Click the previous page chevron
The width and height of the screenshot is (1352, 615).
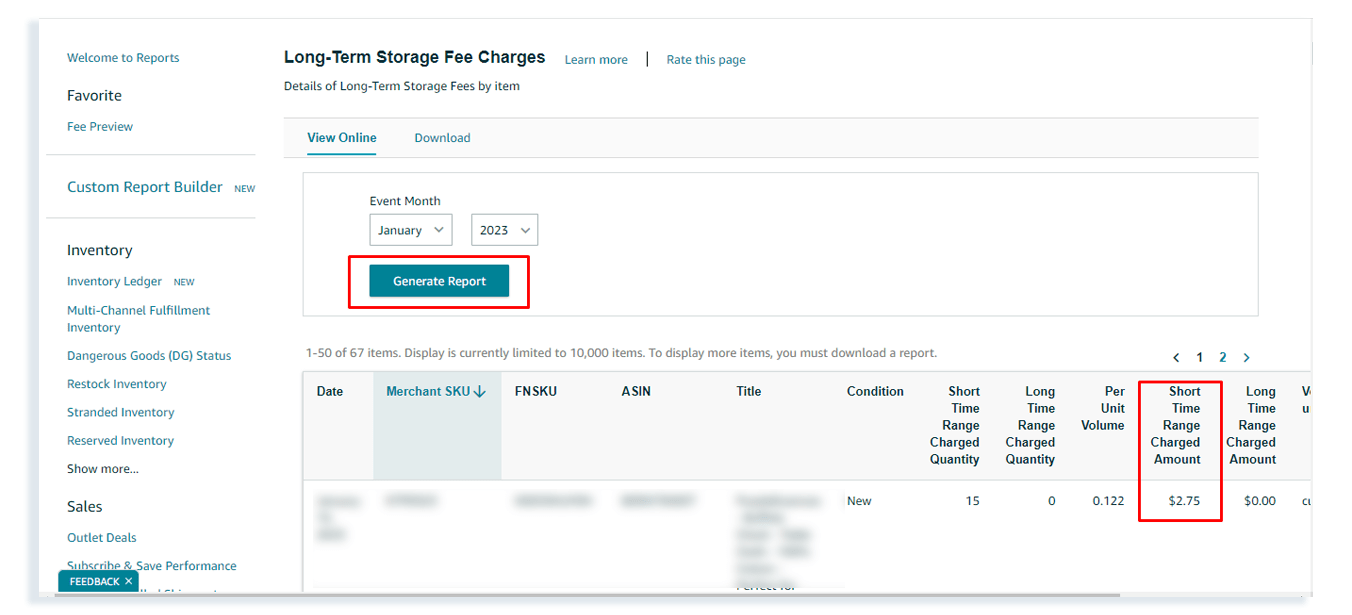click(x=1176, y=357)
